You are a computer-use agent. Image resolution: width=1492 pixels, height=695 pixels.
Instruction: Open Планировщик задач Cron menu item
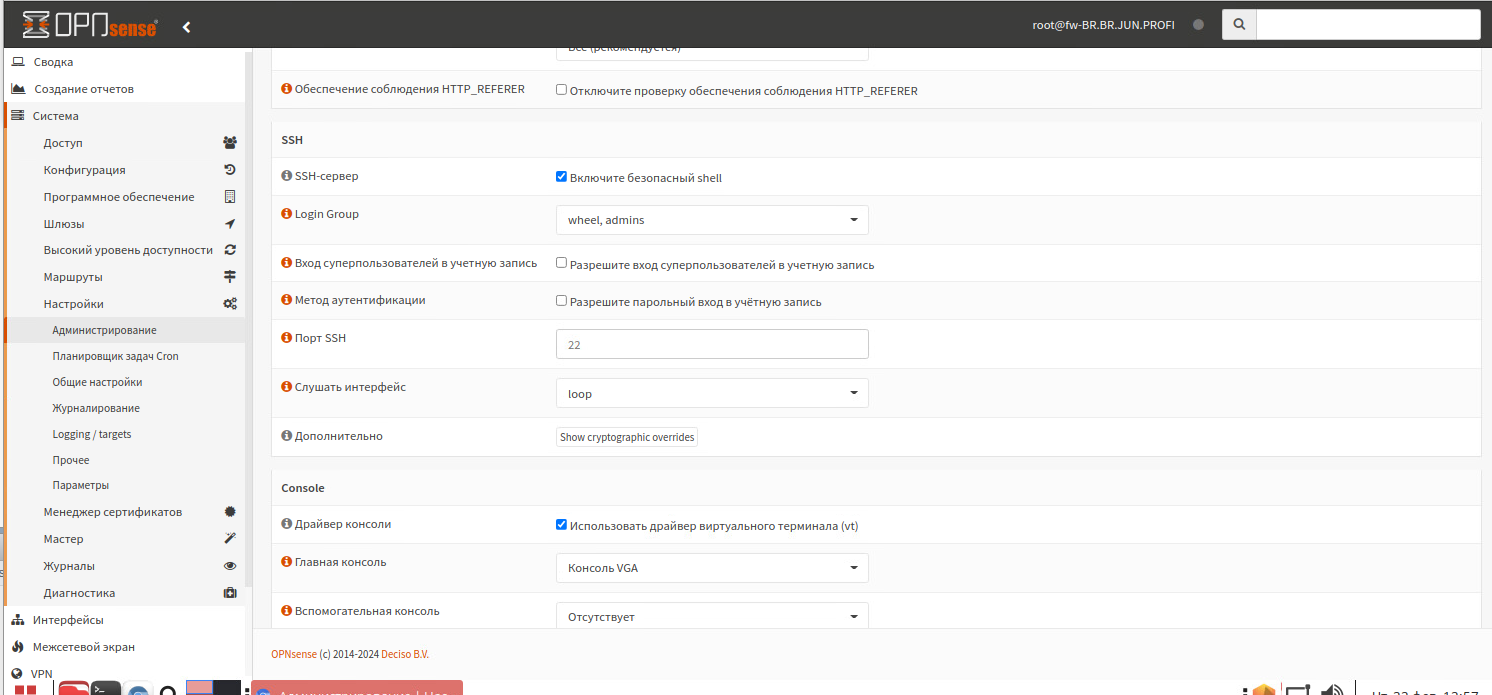click(115, 356)
